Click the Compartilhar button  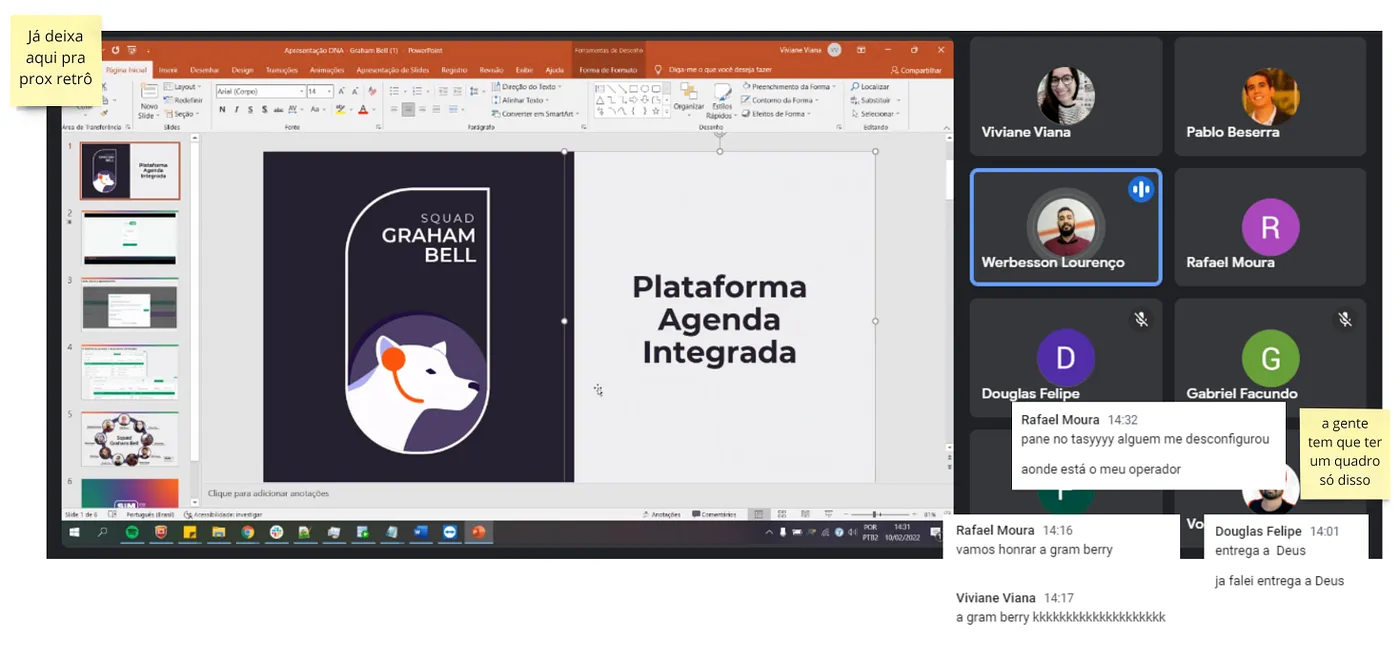[916, 71]
